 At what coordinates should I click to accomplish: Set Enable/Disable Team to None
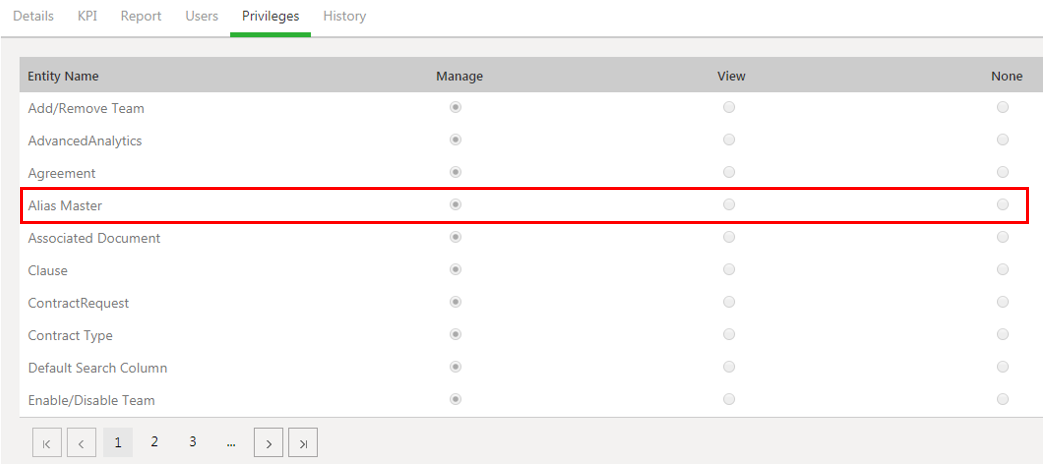point(1002,400)
